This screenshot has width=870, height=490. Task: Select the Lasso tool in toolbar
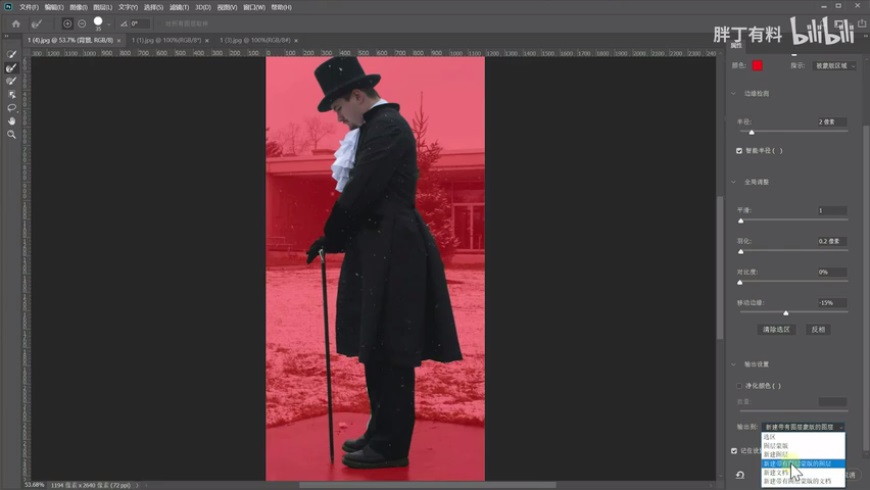(12, 107)
